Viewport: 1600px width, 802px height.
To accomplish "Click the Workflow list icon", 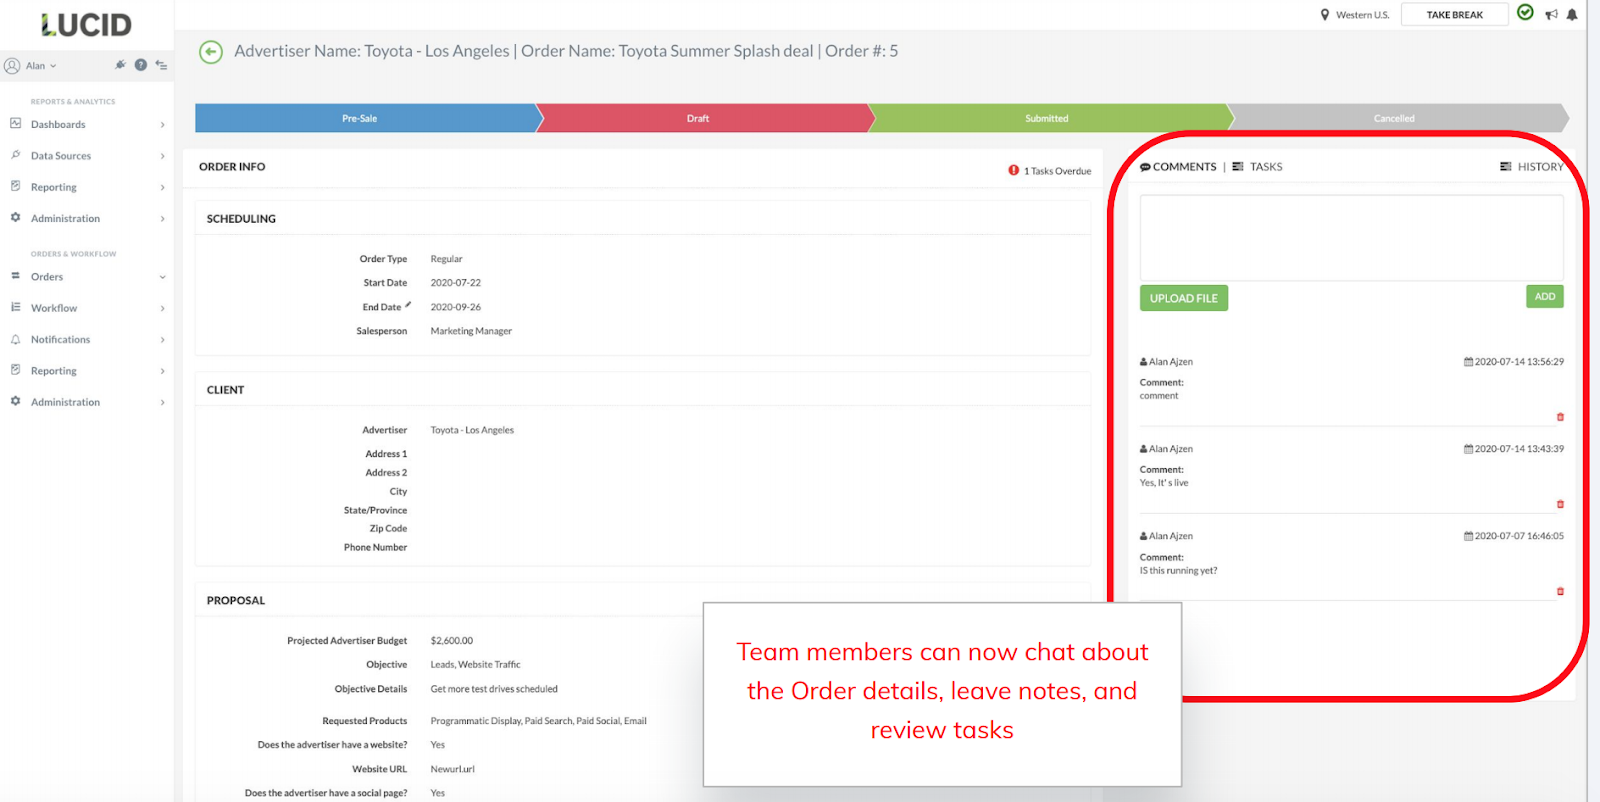I will [16, 307].
